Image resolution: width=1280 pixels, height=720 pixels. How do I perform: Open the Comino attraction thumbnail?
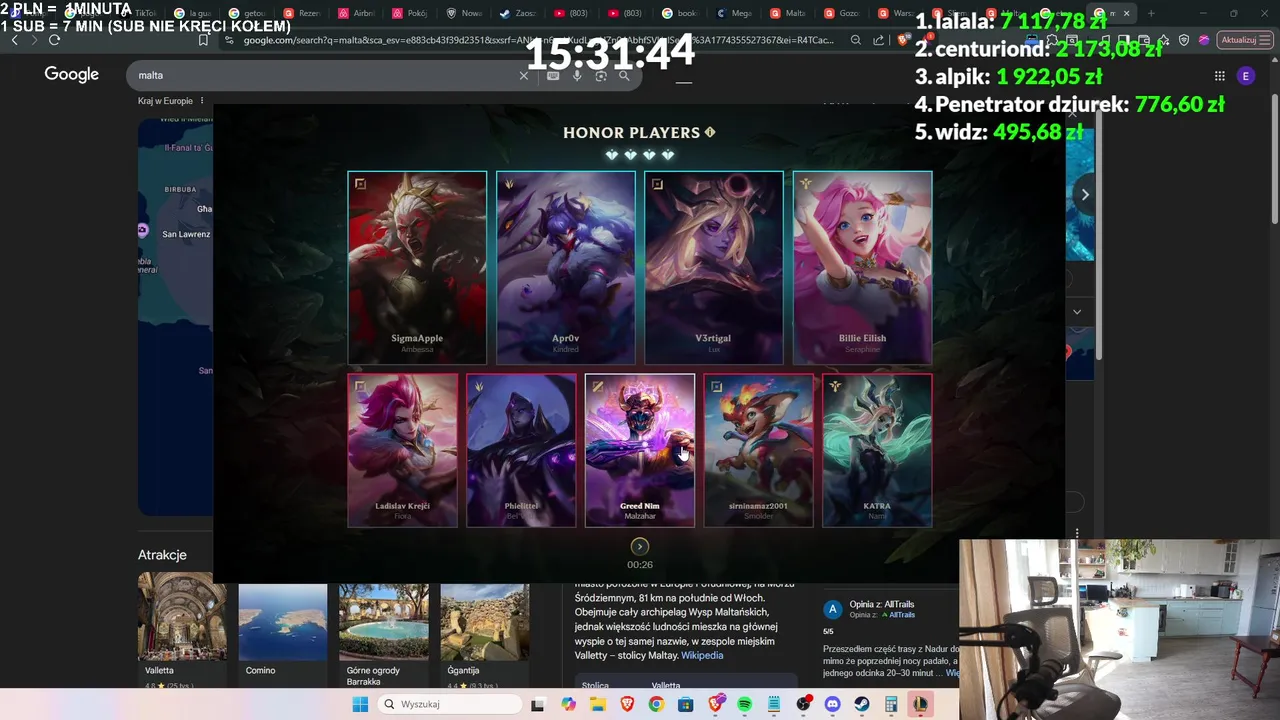(x=283, y=617)
